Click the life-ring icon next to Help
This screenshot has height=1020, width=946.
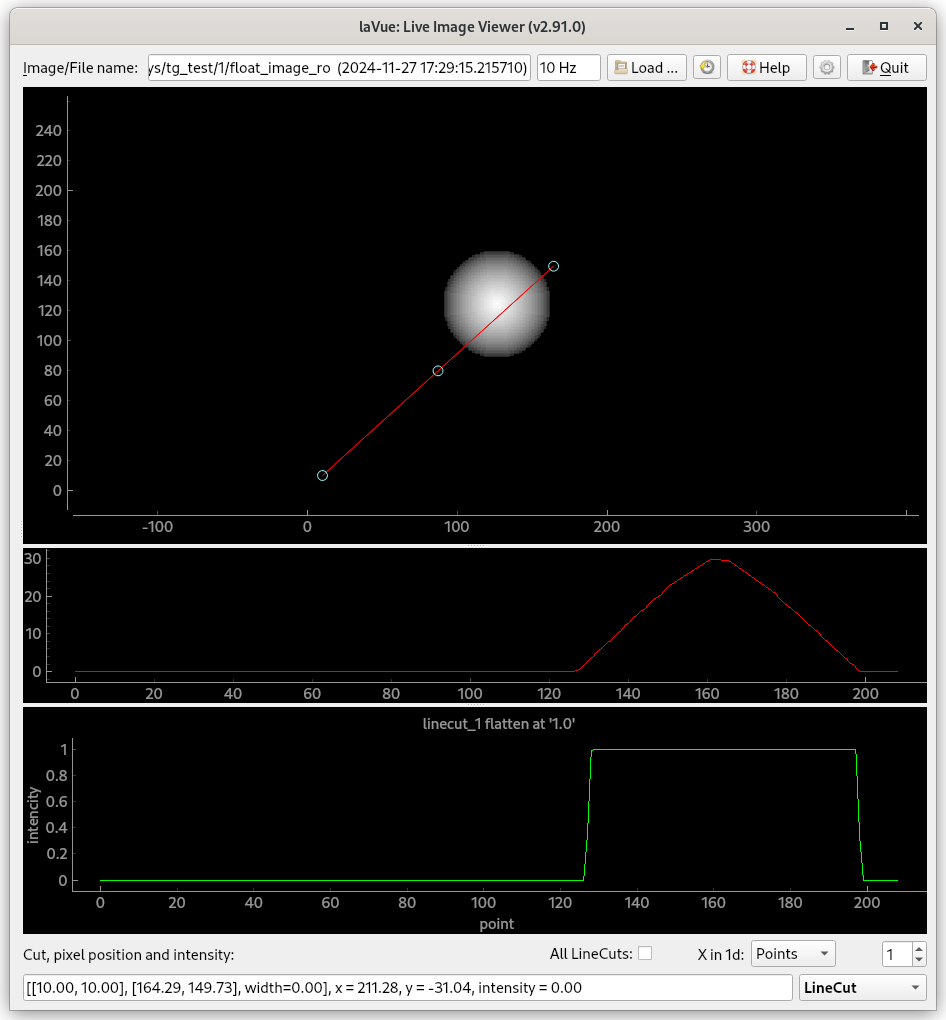click(x=748, y=67)
